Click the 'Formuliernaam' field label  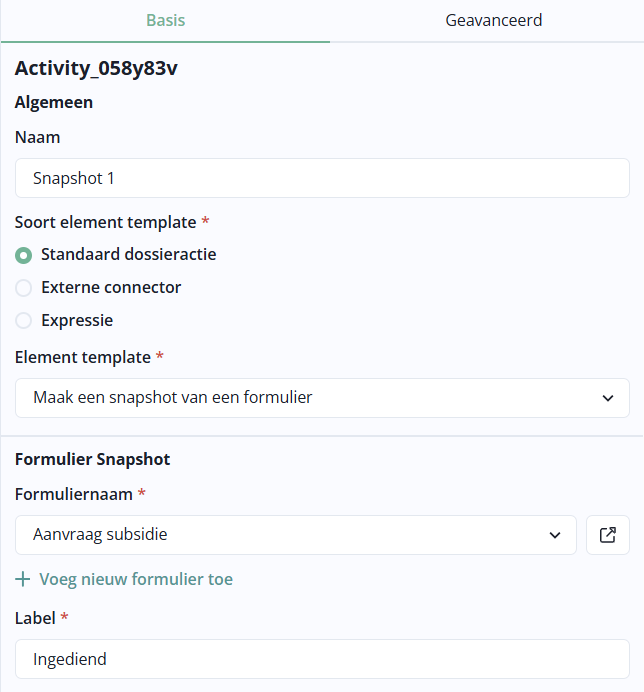(73, 494)
